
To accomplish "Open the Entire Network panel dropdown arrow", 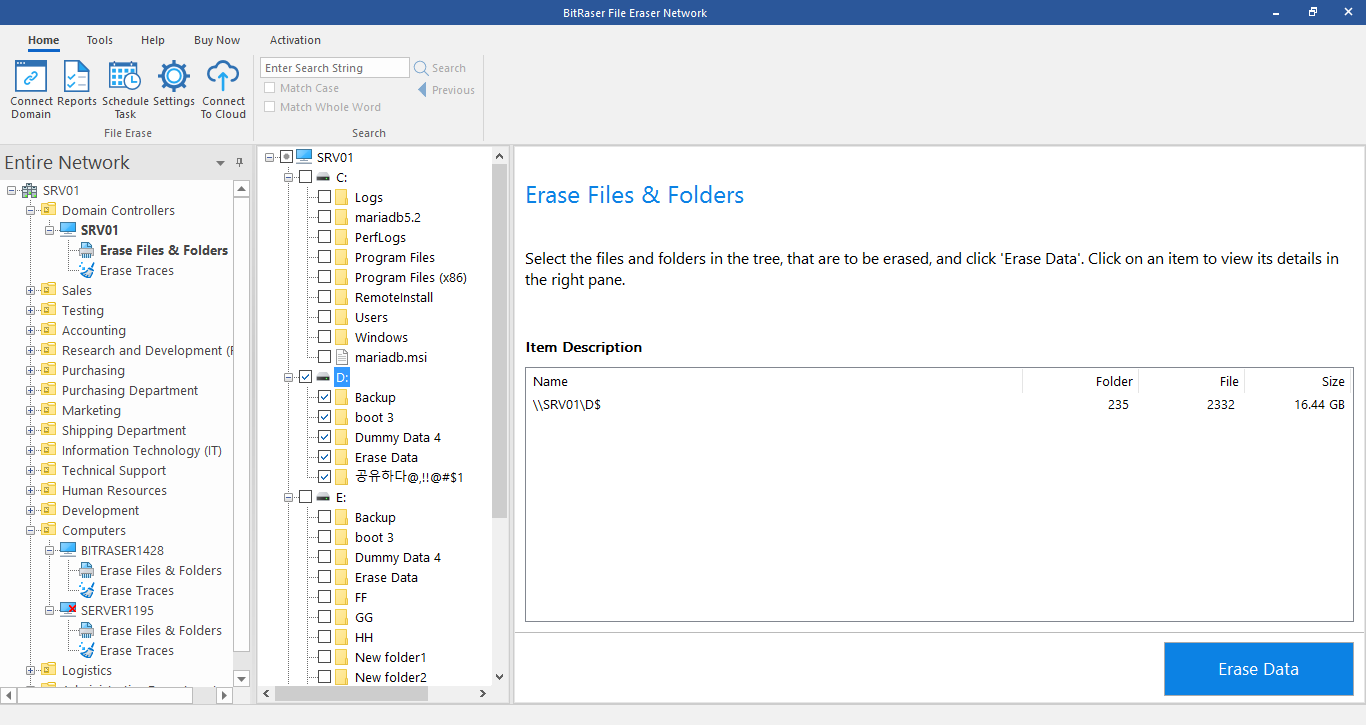I will (x=220, y=163).
